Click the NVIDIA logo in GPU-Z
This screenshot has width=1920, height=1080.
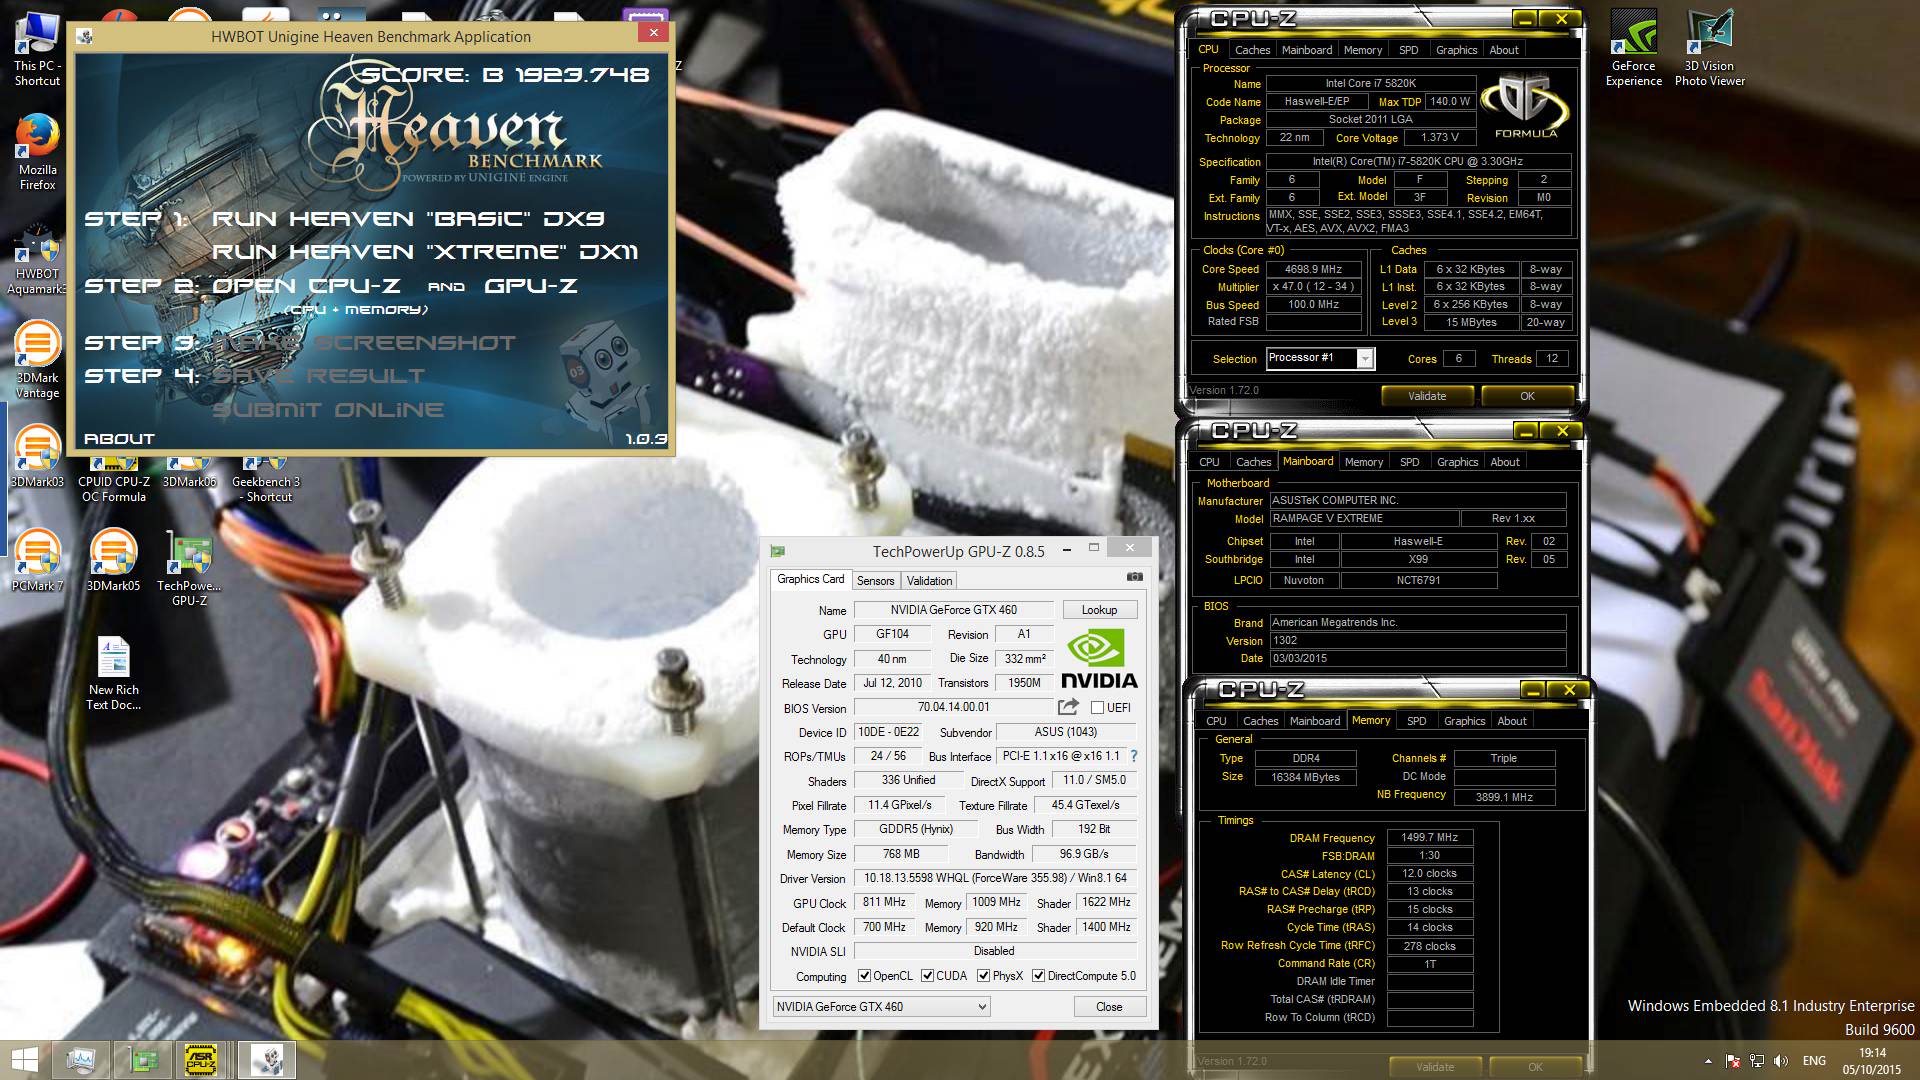(x=1099, y=660)
